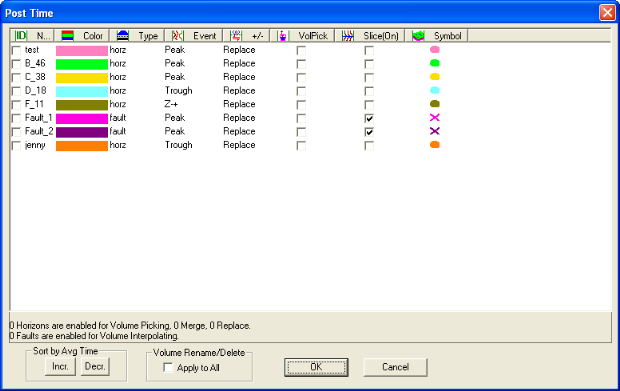Click the +/- column header icon

[236, 36]
